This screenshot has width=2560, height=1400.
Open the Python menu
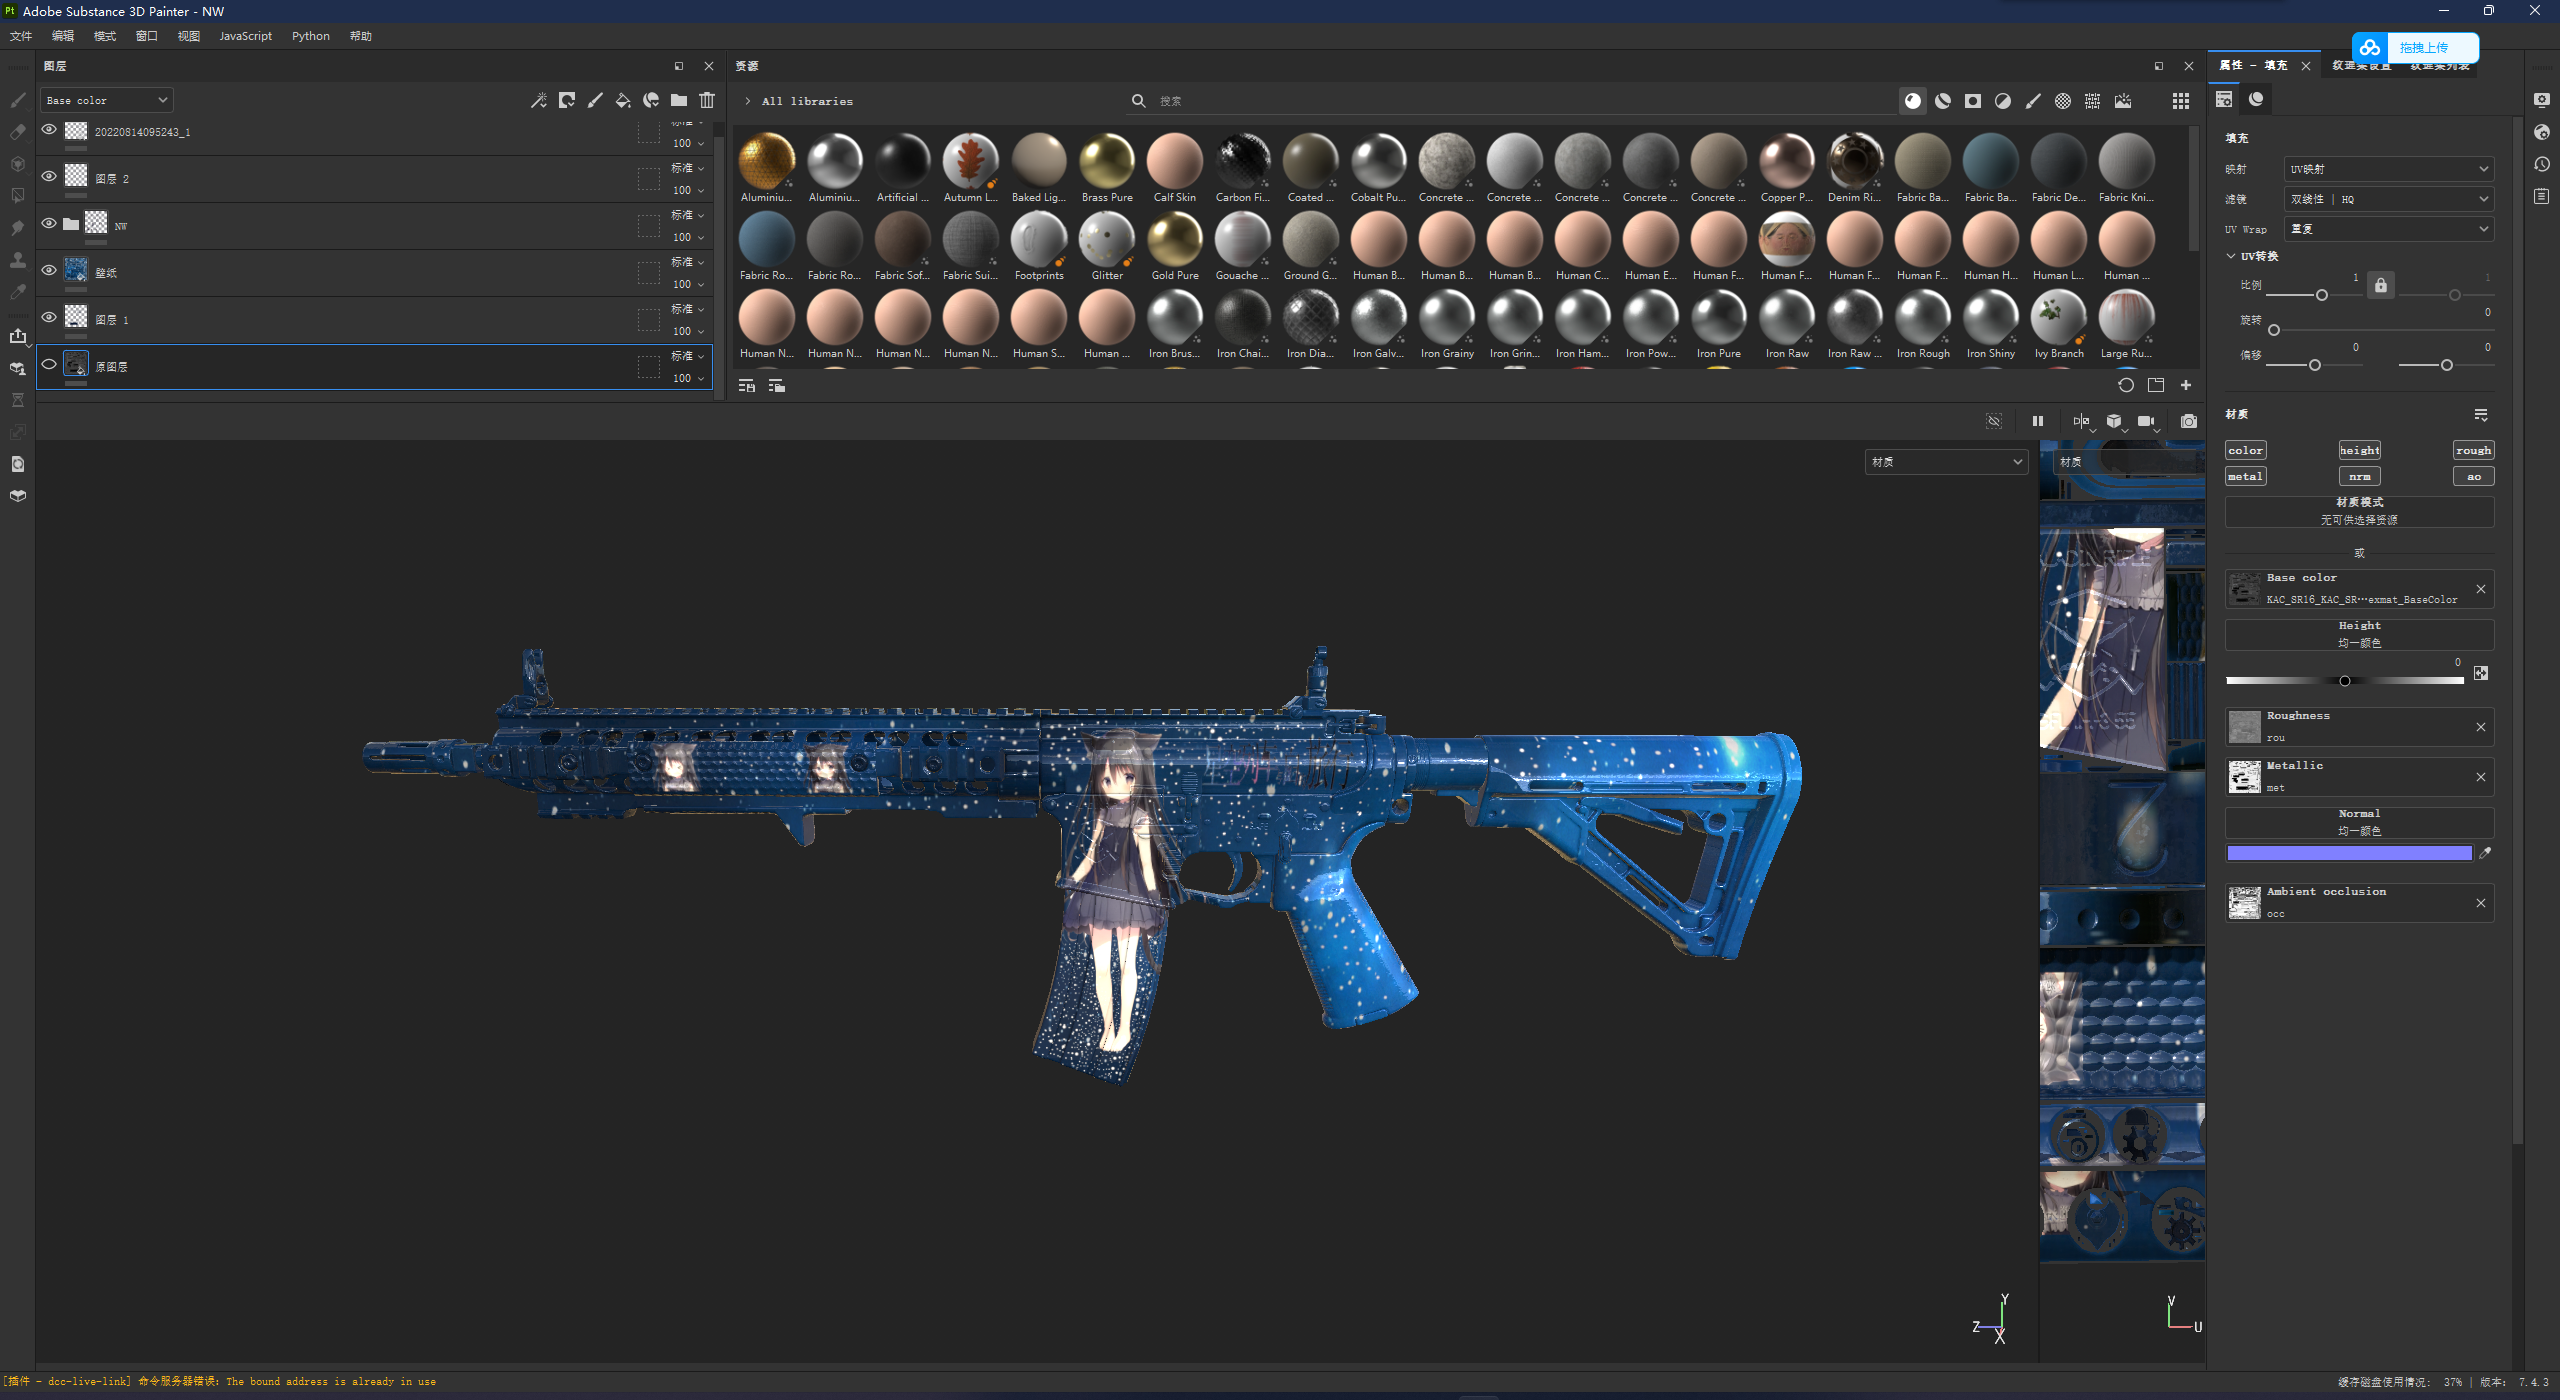[x=310, y=36]
